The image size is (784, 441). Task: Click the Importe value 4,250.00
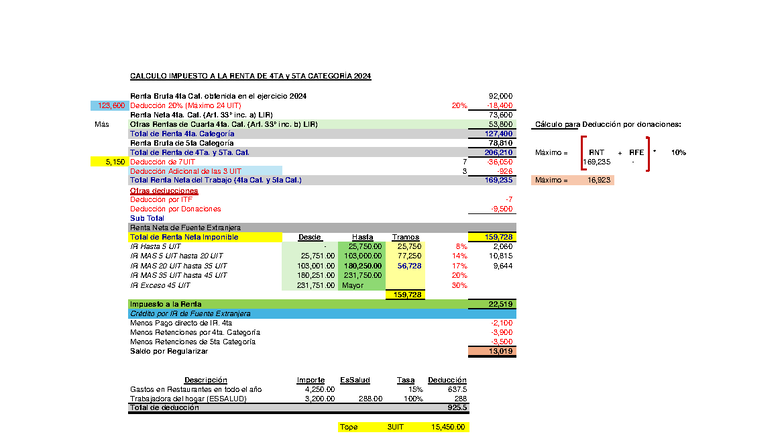coord(320,389)
